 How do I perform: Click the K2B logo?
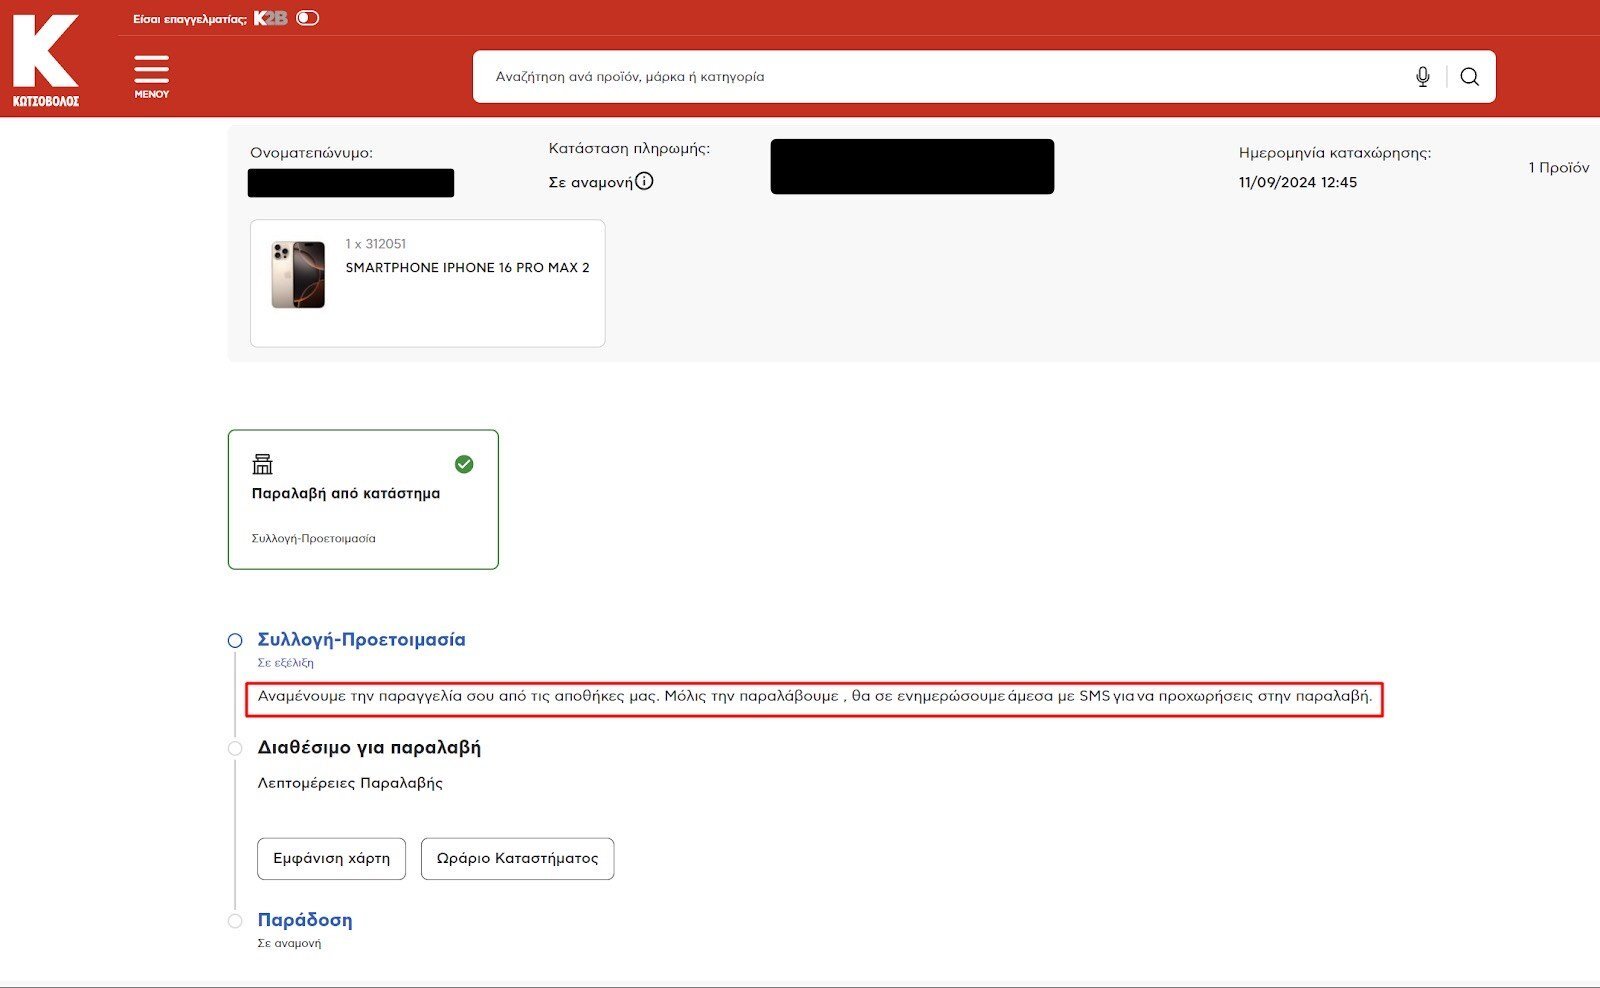[270, 18]
